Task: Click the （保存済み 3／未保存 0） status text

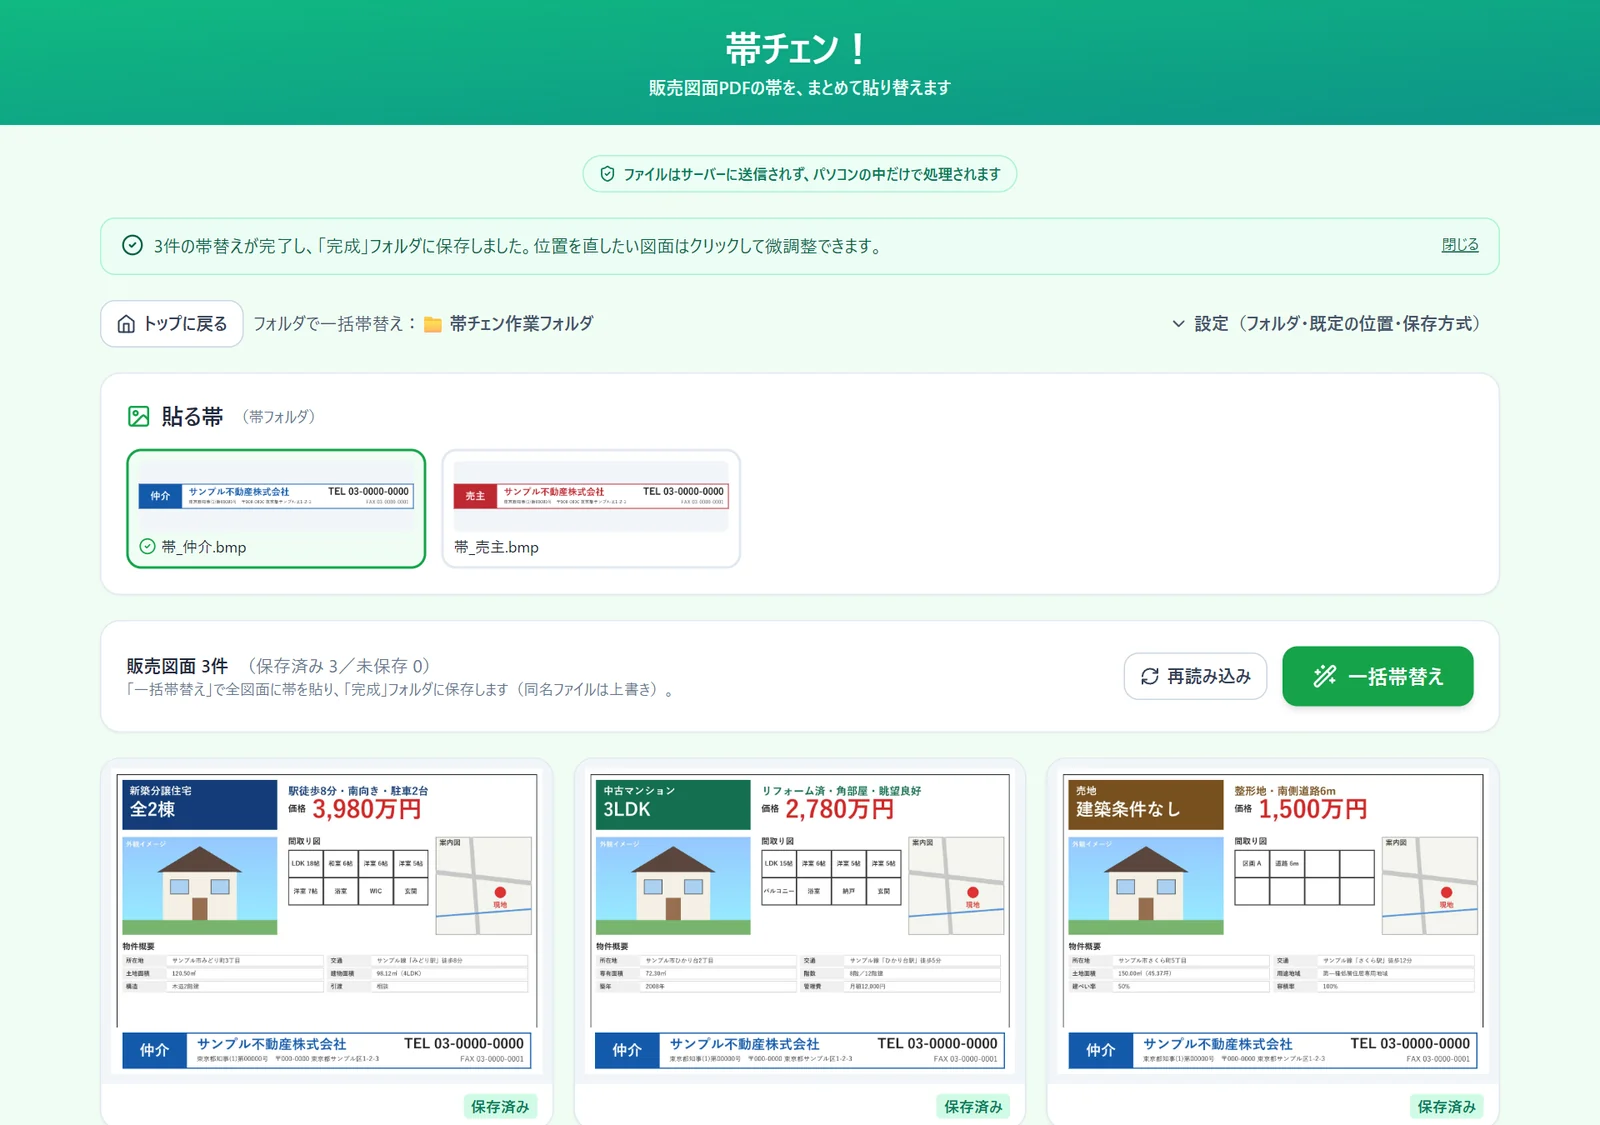Action: click(339, 666)
